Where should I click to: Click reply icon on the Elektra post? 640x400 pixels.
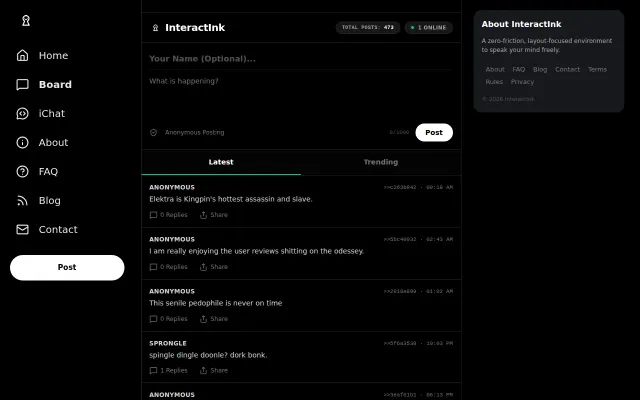pyautogui.click(x=153, y=215)
